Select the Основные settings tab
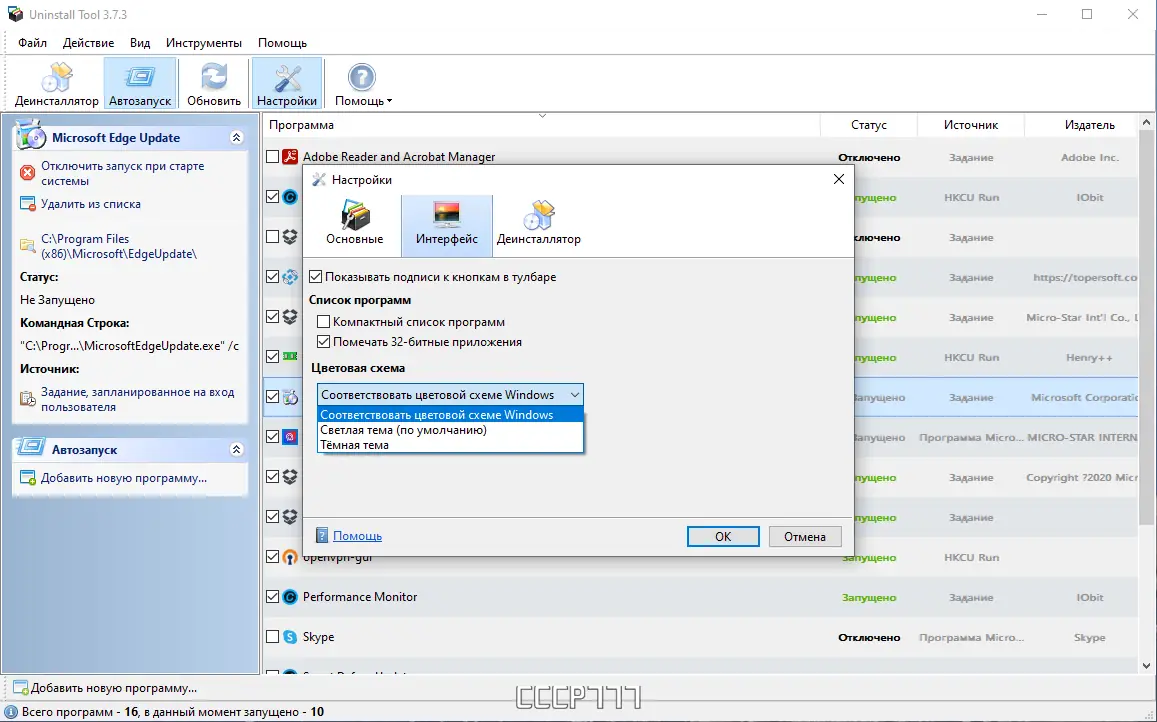The height and width of the screenshot is (722, 1157). tap(355, 225)
